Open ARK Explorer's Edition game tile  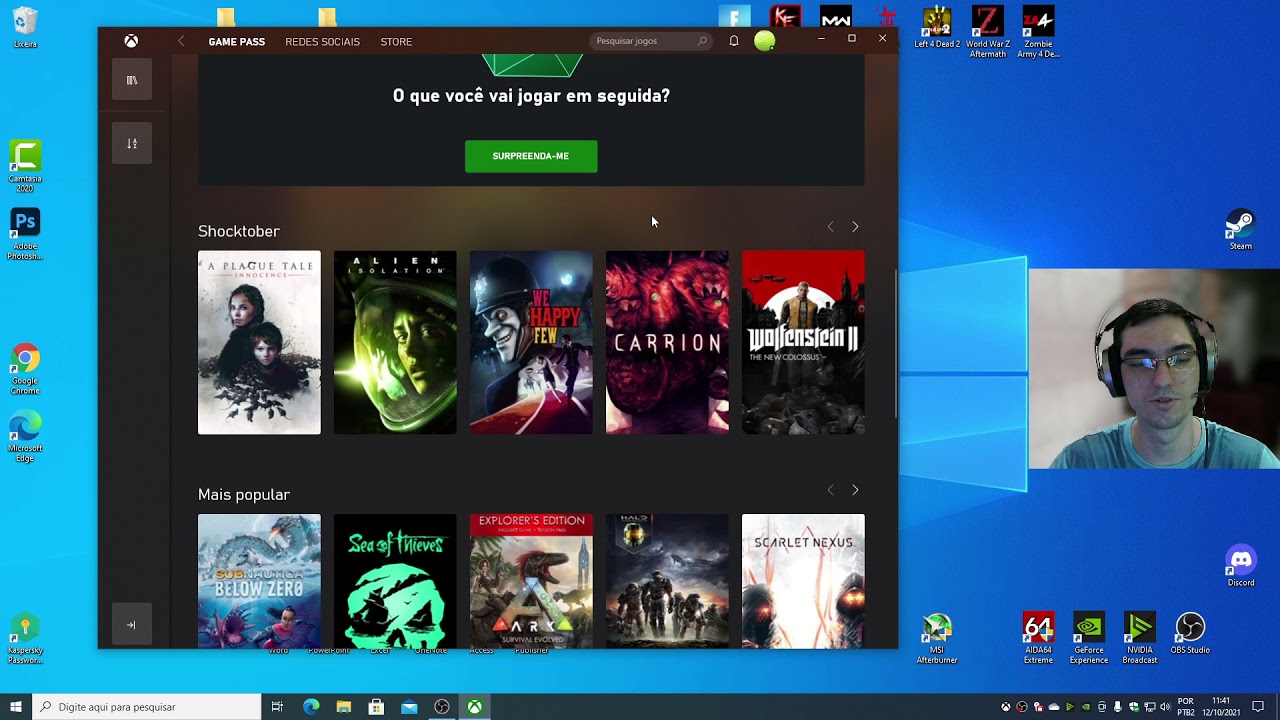coord(531,581)
